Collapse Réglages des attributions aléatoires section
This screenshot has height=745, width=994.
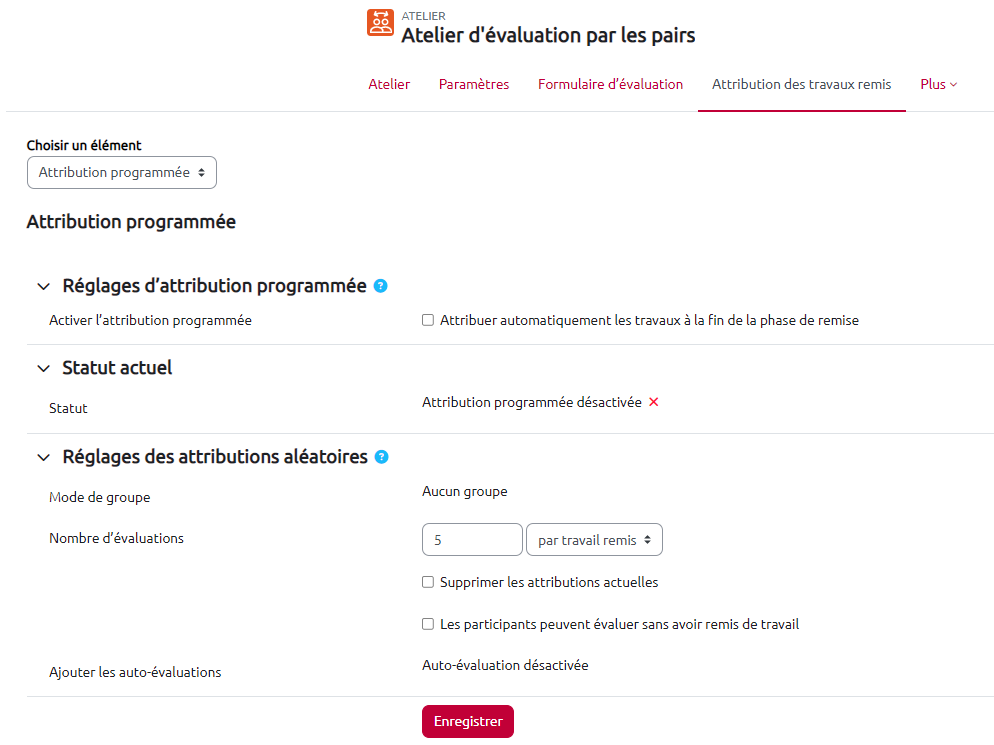(x=43, y=458)
